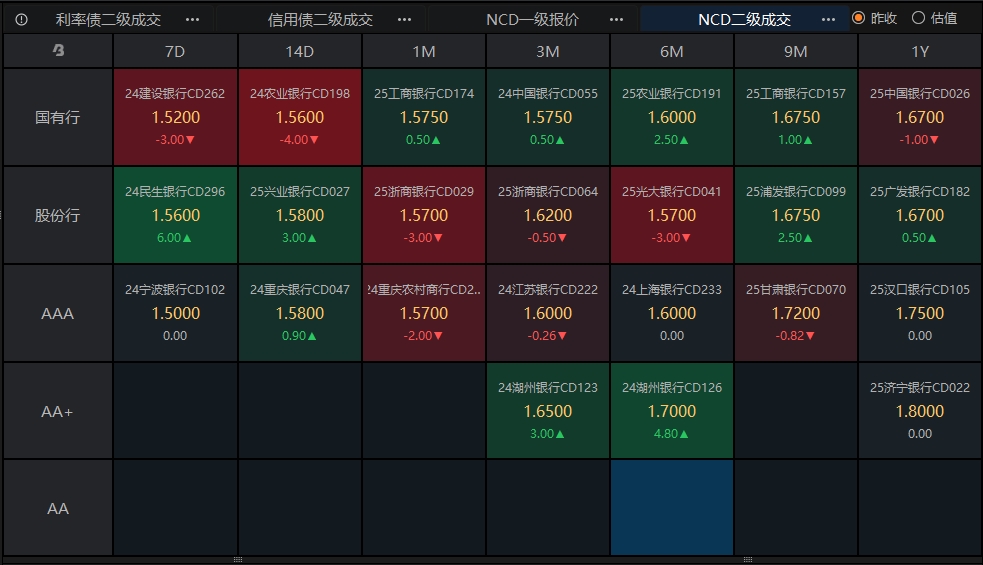
Task: Click the 1Y column header
Action: click(x=920, y=51)
